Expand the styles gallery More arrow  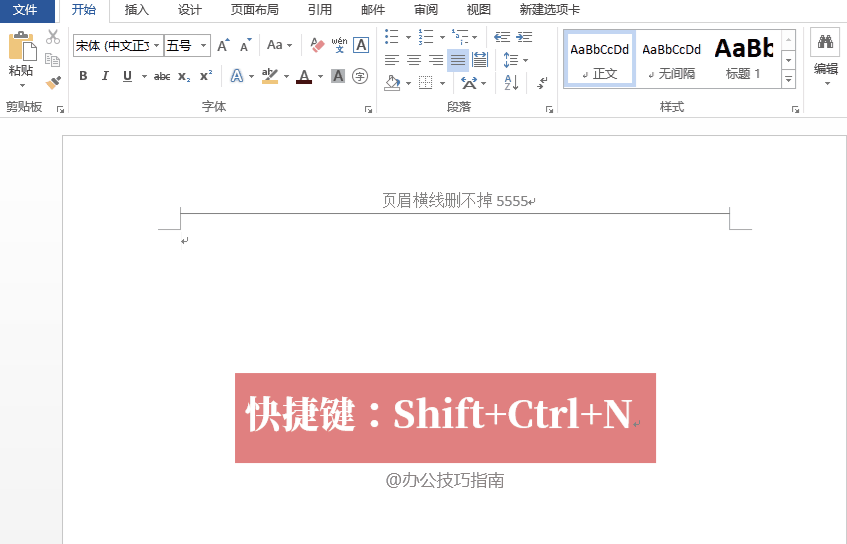point(789,80)
